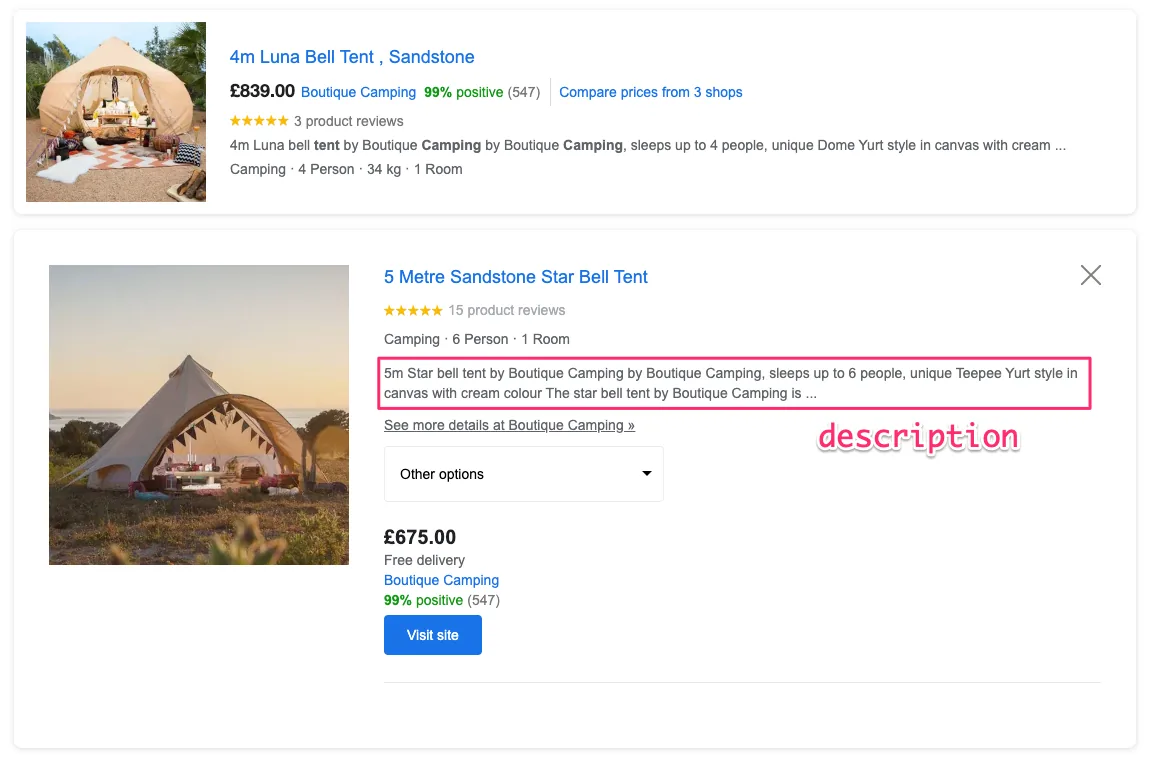Click the Star Bell Tent sunset photo
The image size is (1169, 759).
tap(198, 414)
